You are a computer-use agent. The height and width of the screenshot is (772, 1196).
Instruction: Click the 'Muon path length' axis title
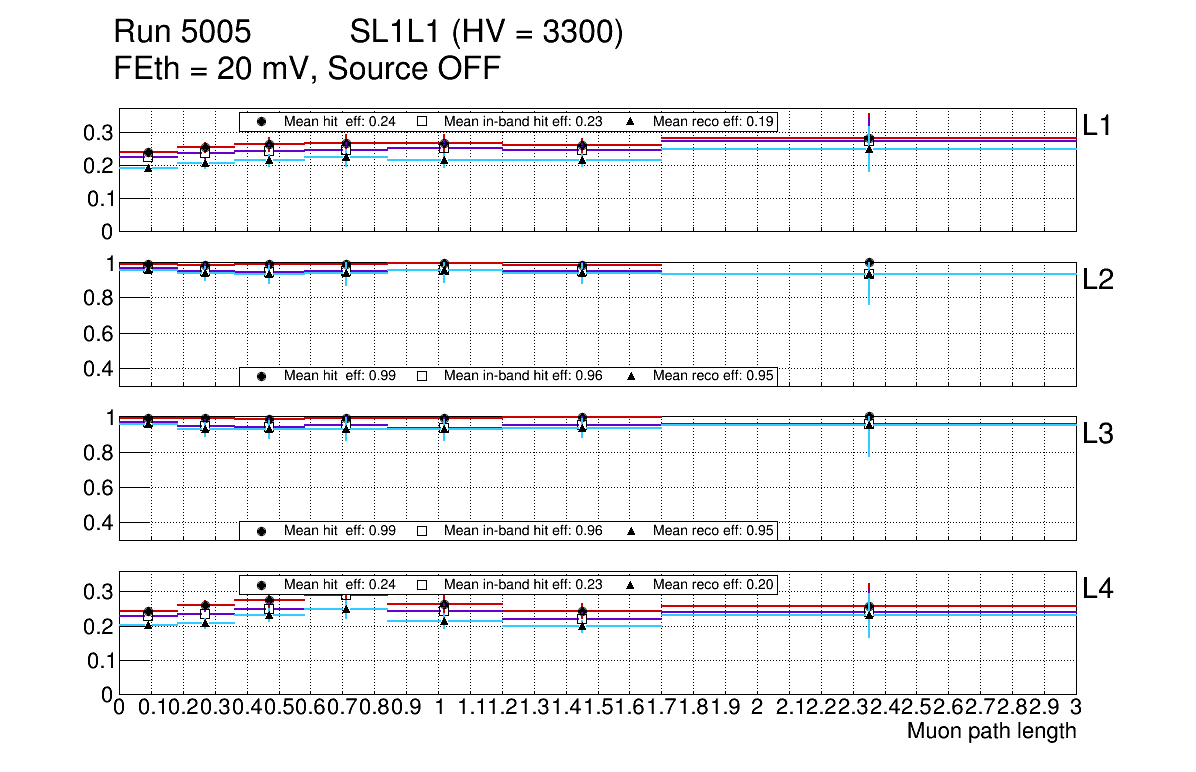point(991,731)
